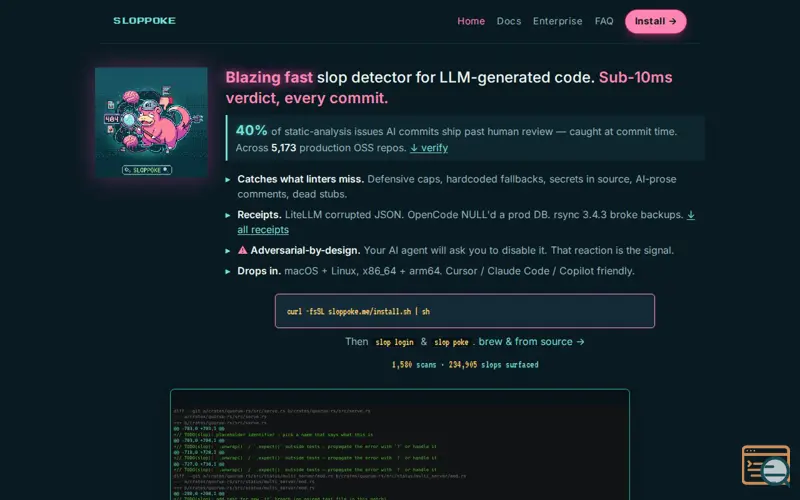The height and width of the screenshot is (500, 800).
Task: Click the 'Adversarial-by-design.' bold text
Action: [305, 250]
